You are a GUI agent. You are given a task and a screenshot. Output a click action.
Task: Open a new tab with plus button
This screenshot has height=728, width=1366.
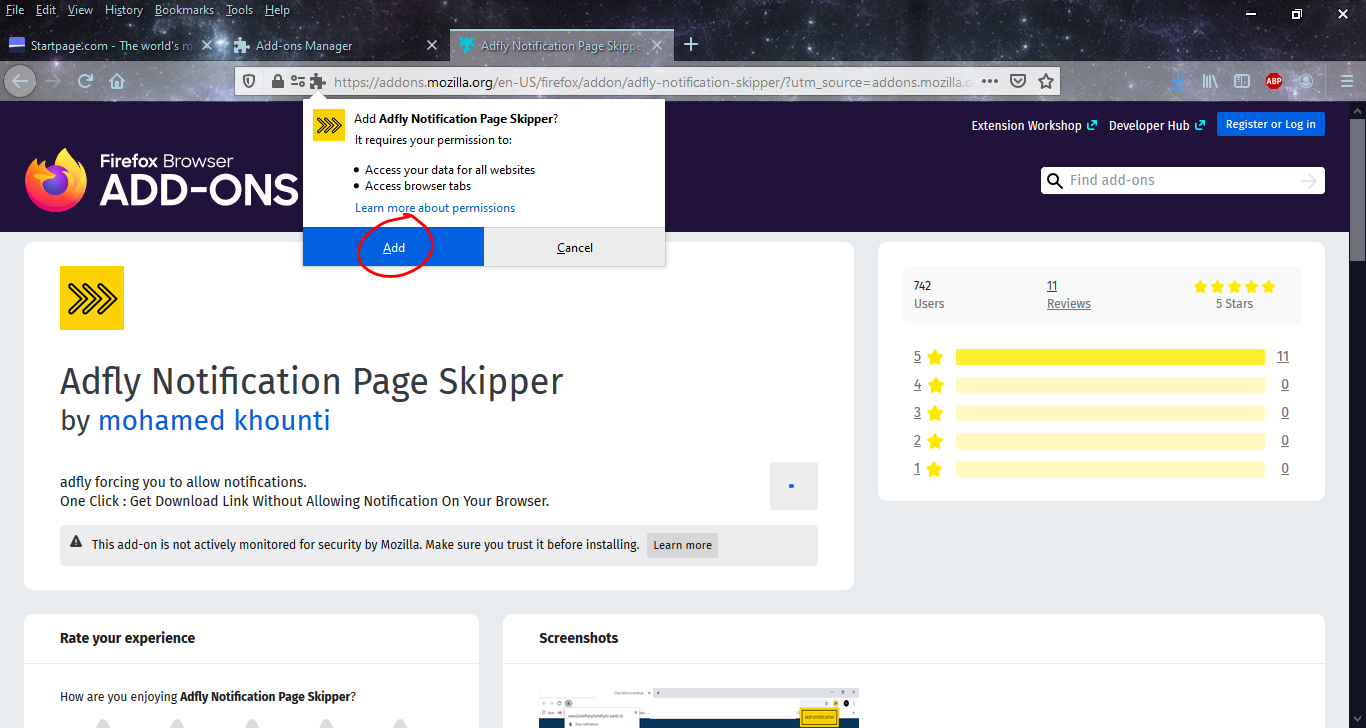690,45
